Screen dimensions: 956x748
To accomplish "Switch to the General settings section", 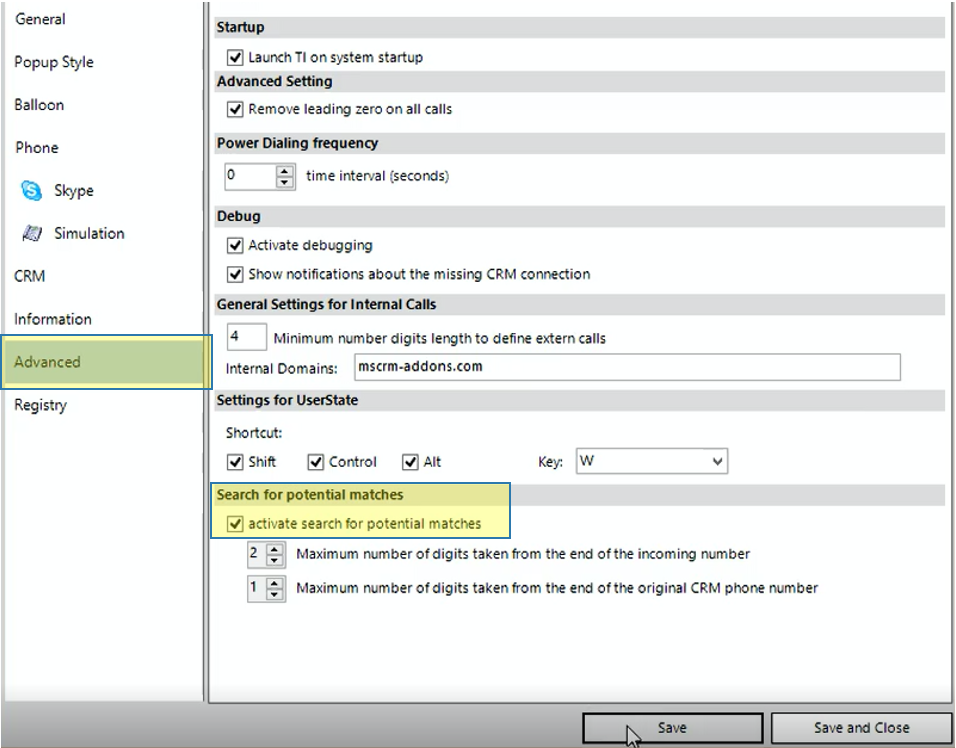I will tap(40, 19).
